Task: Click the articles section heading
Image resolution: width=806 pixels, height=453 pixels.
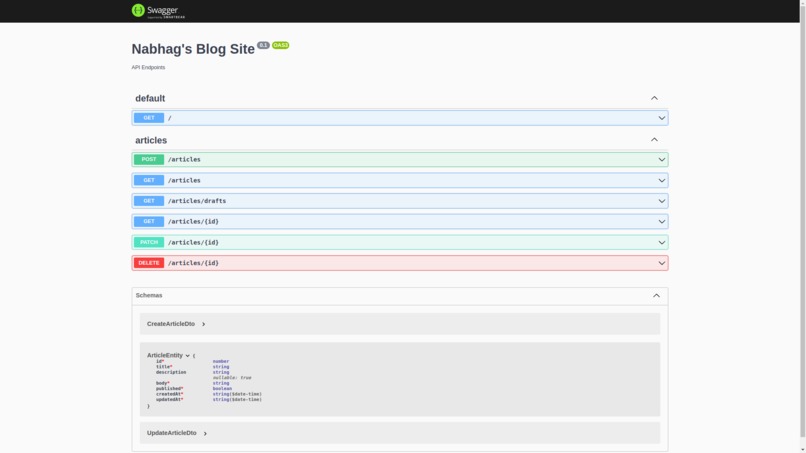Action: (x=151, y=140)
